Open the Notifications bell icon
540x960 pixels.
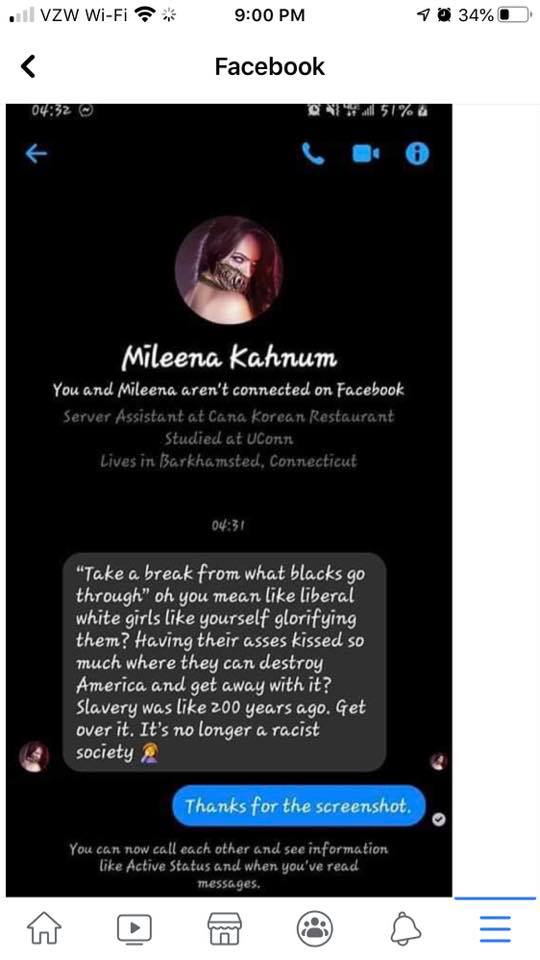pyautogui.click(x=405, y=928)
